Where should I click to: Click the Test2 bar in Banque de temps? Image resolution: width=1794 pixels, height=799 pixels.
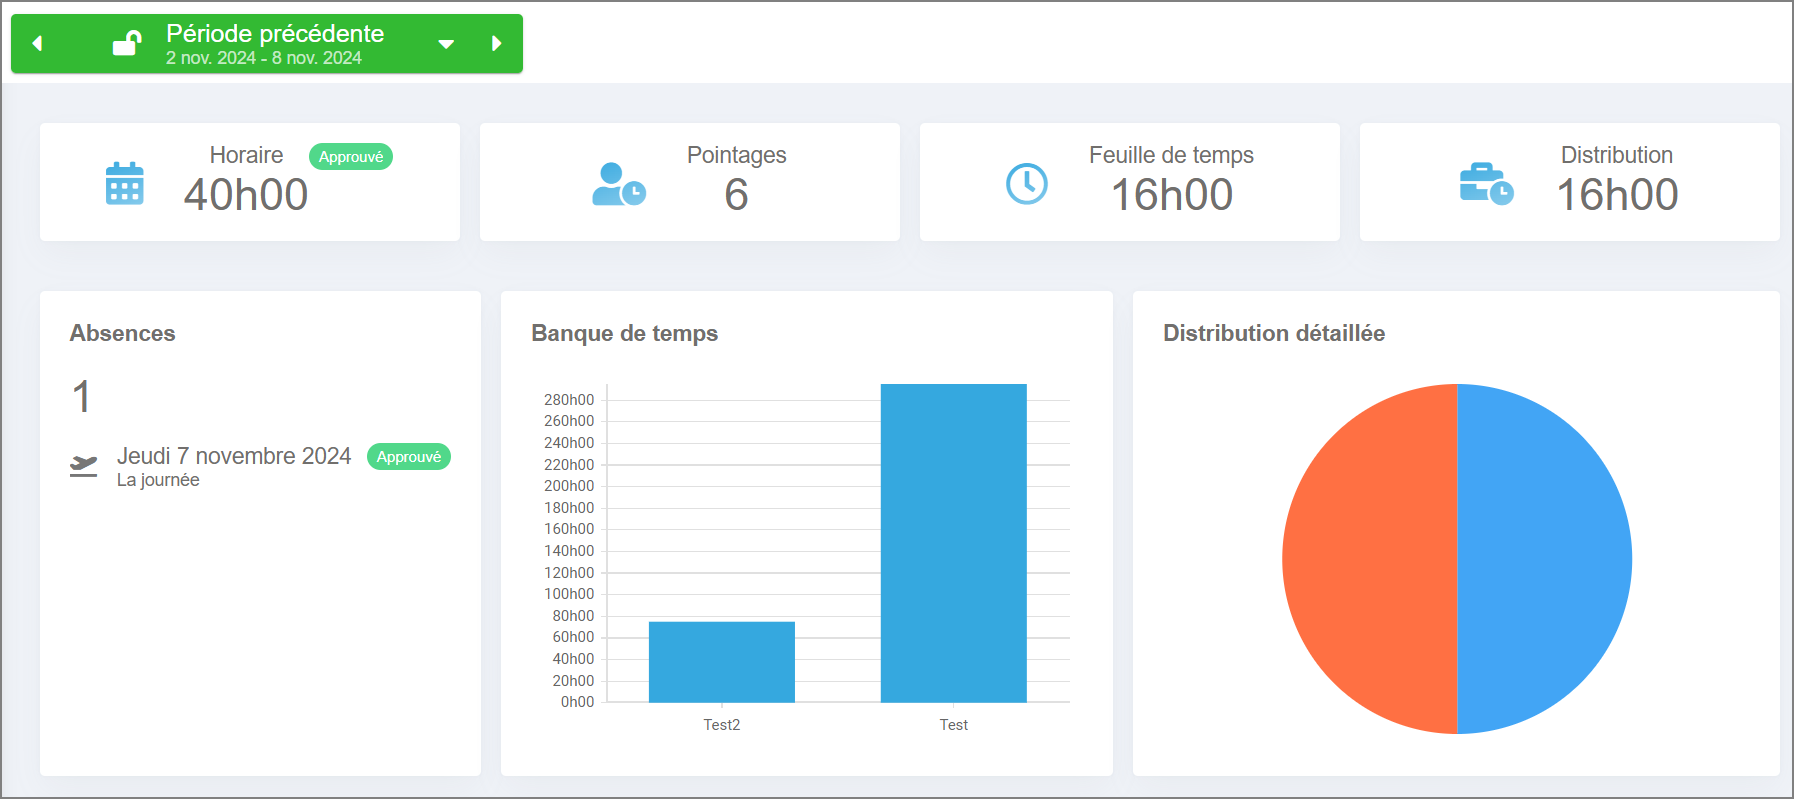[722, 662]
